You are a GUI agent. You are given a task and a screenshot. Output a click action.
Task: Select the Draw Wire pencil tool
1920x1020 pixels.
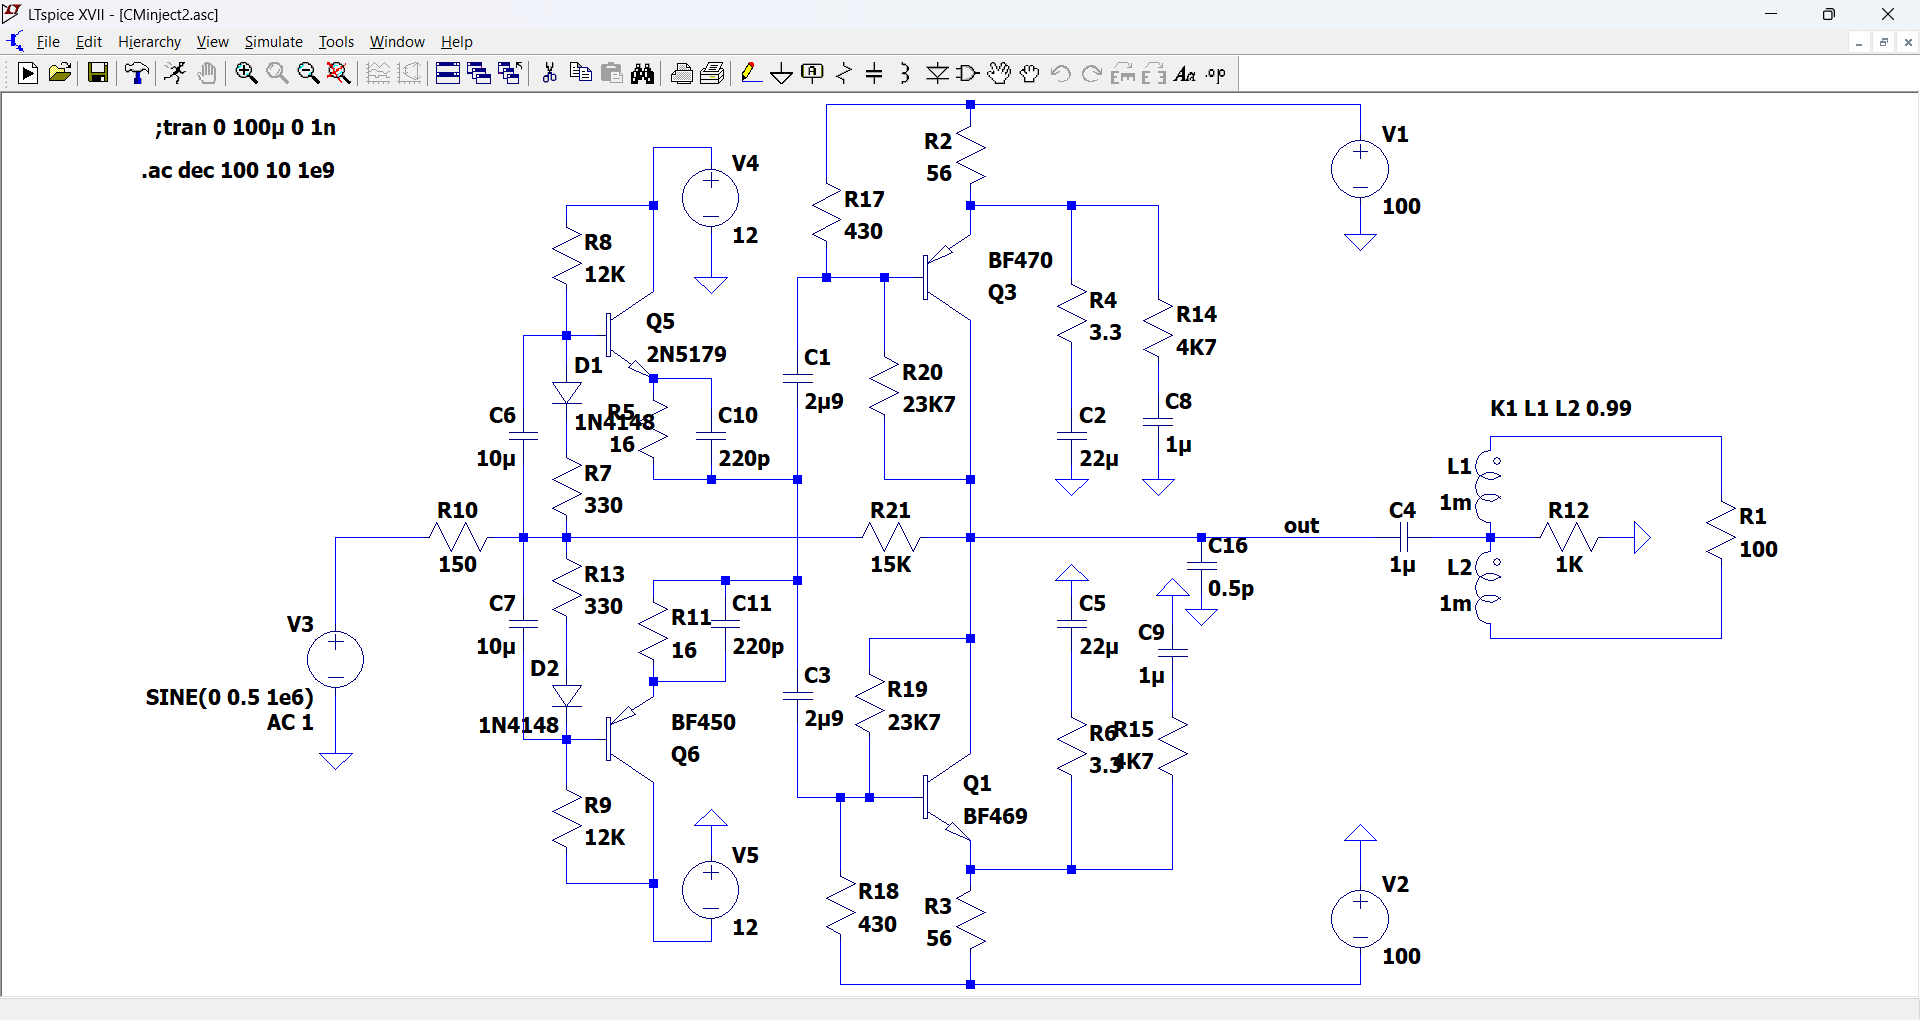pos(751,73)
